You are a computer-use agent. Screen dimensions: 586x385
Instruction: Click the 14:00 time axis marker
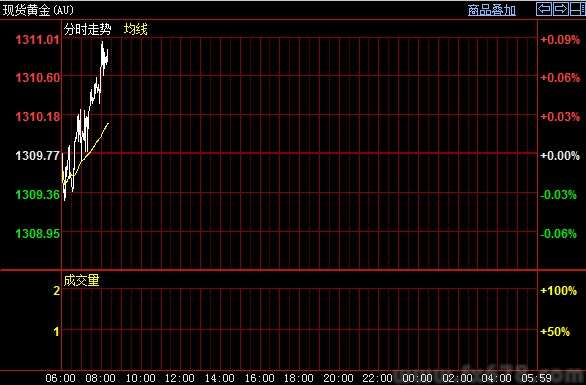point(219,378)
